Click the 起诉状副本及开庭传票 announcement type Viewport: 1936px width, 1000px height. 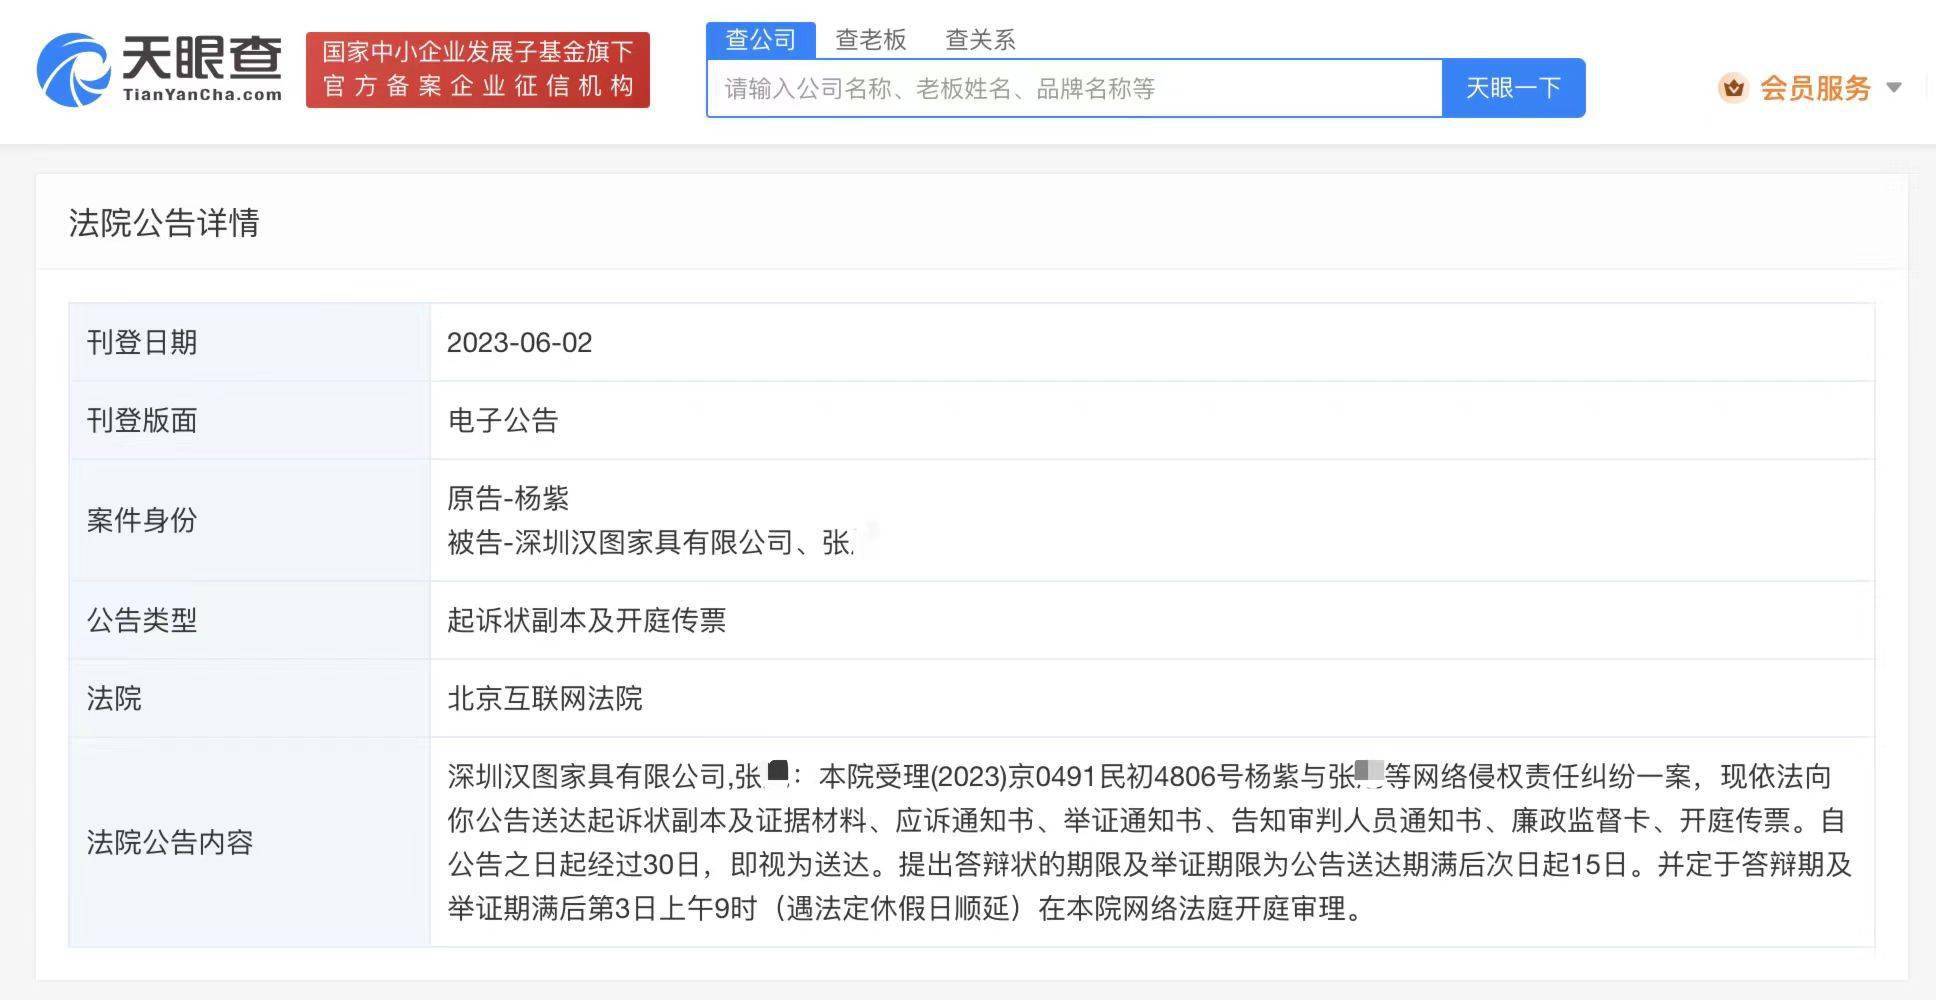click(x=586, y=621)
